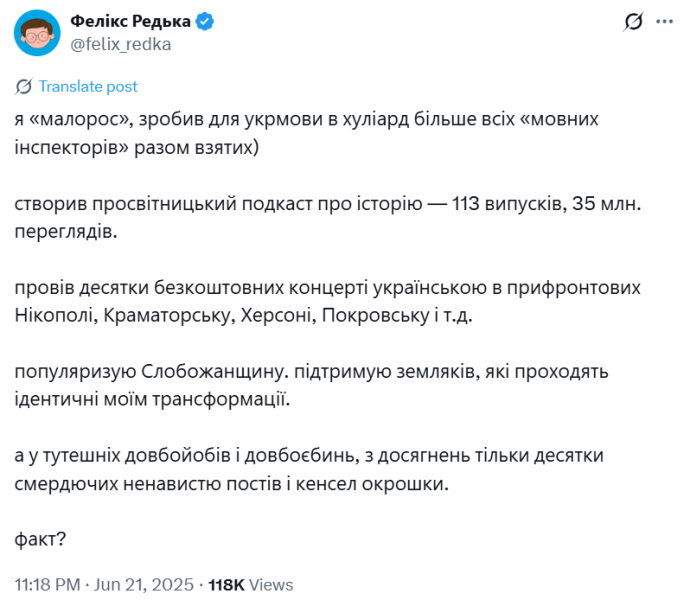
Task: Open the @felix_redka handle link
Action: click(x=118, y=44)
